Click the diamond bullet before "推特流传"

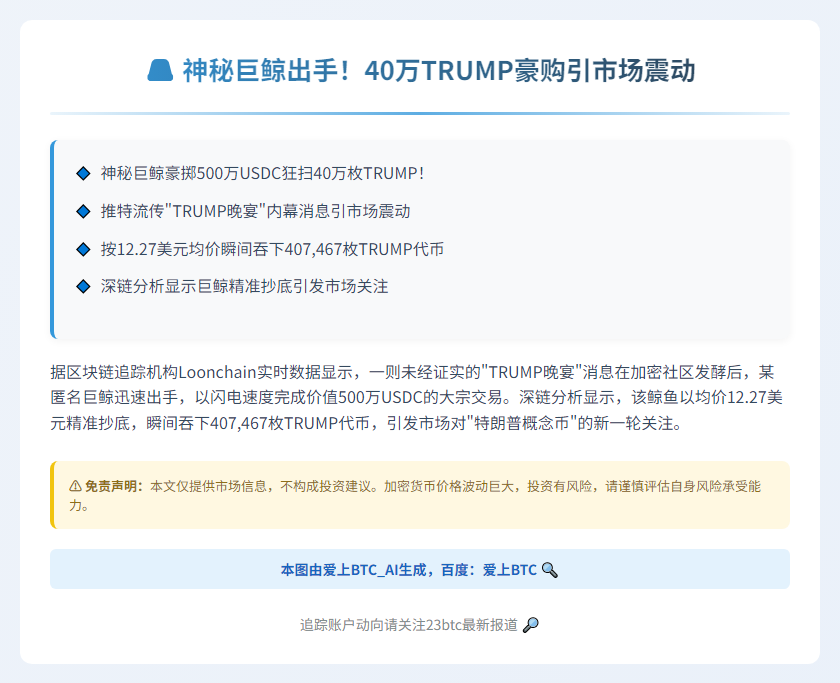pyautogui.click(x=83, y=211)
